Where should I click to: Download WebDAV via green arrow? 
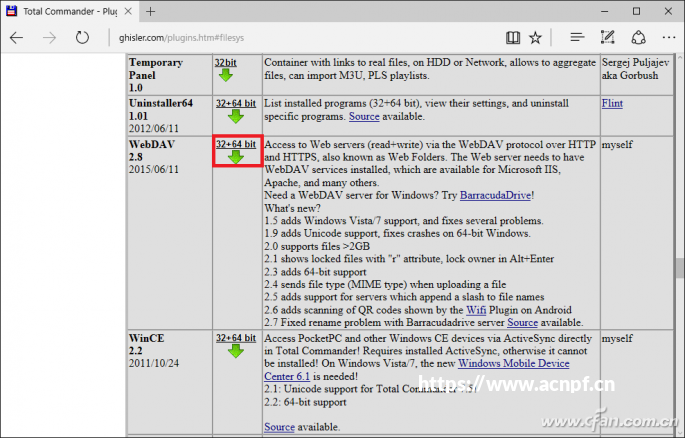tap(236, 157)
